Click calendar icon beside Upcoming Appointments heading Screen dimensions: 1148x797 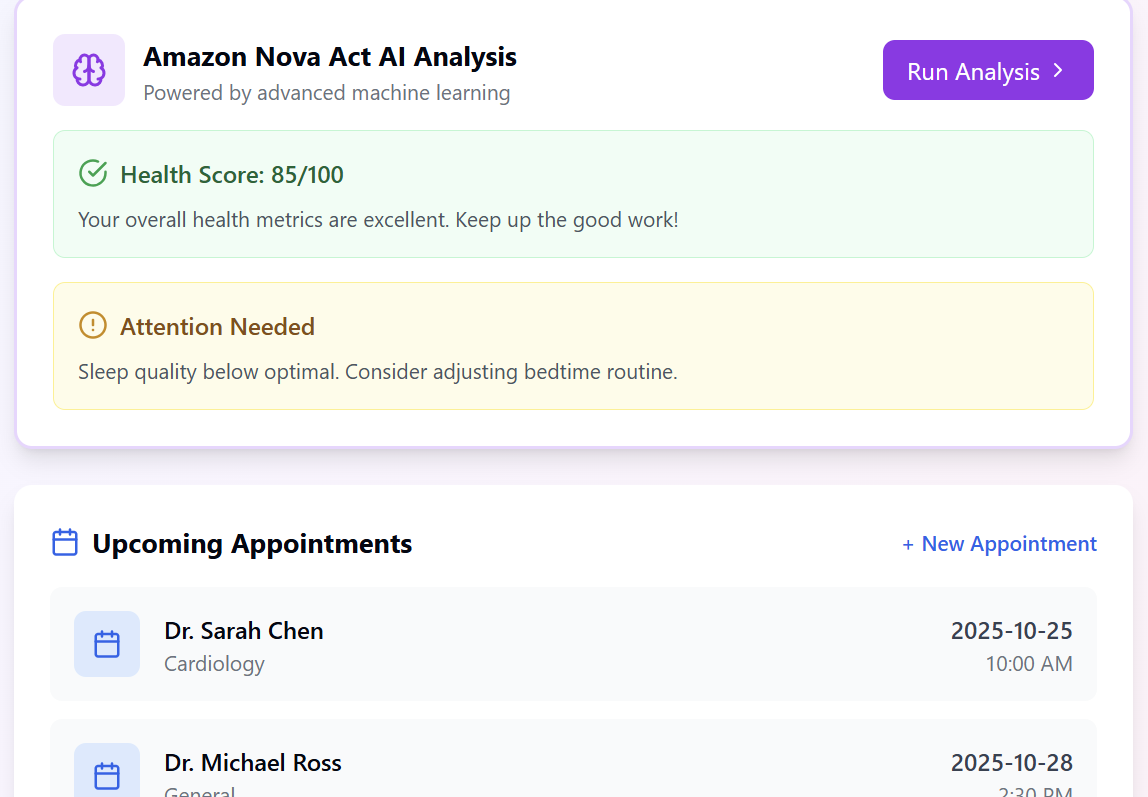tap(65, 543)
